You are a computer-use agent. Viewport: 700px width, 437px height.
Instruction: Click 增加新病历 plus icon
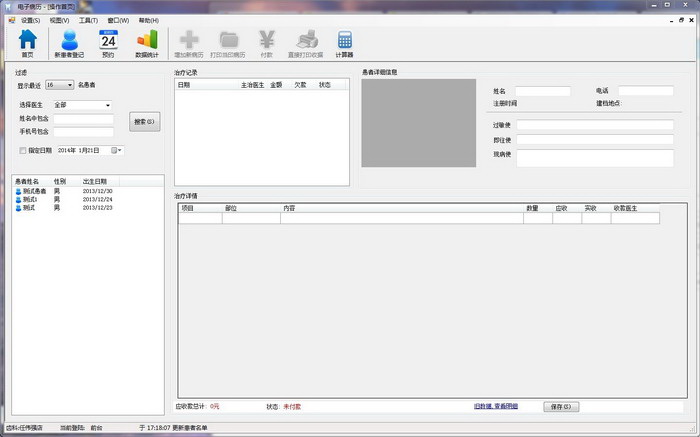(189, 43)
